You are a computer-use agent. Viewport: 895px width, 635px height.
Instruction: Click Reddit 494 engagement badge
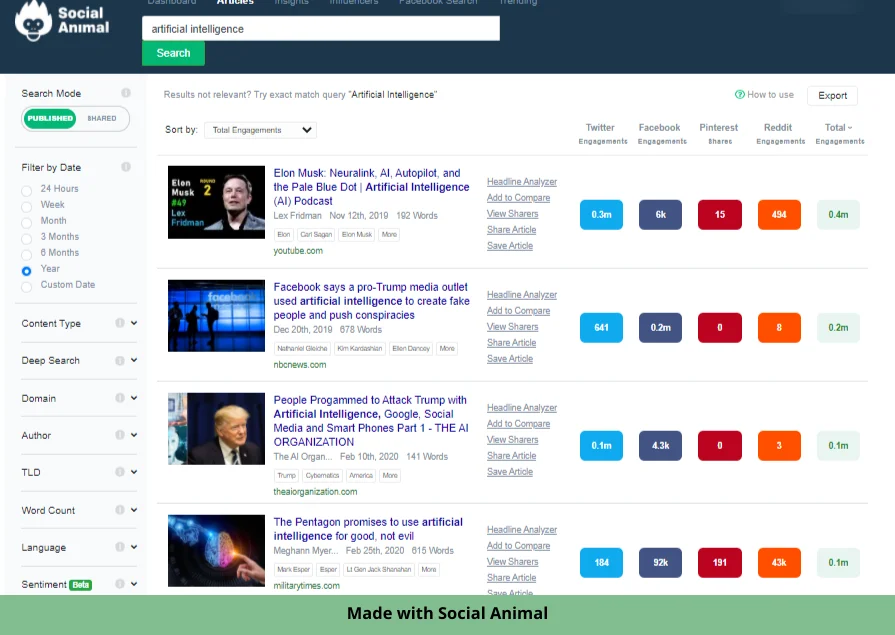pos(779,215)
